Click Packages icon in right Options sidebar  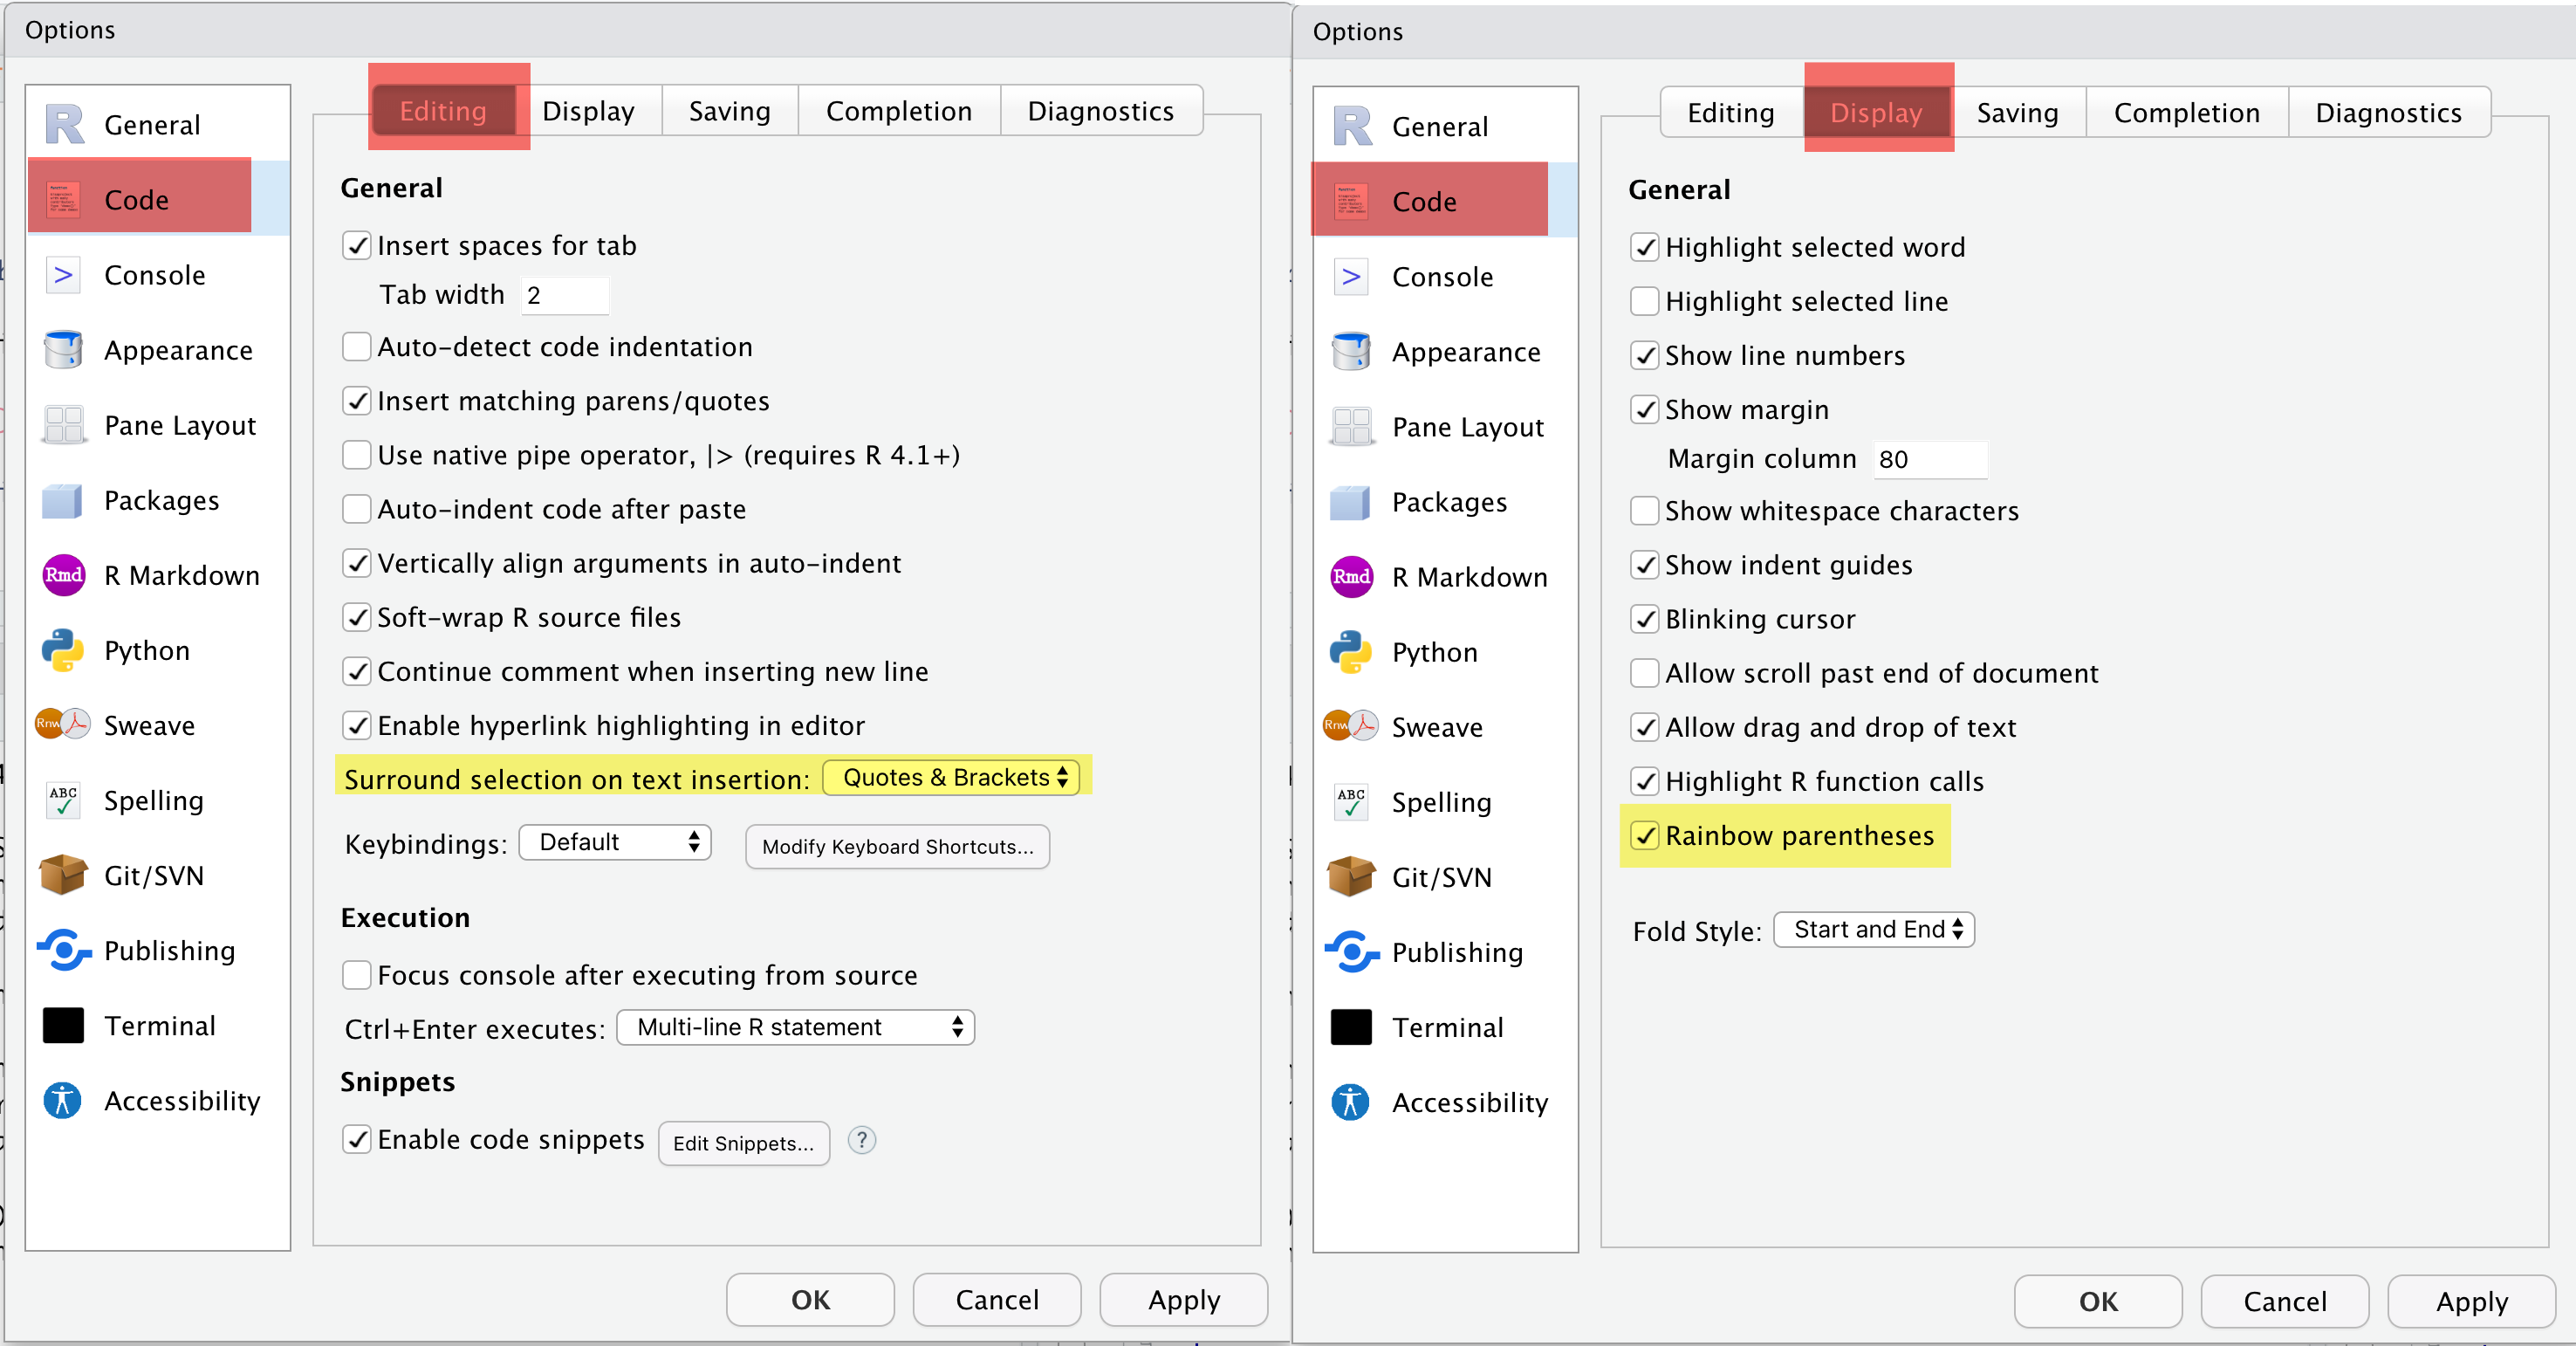(1351, 502)
